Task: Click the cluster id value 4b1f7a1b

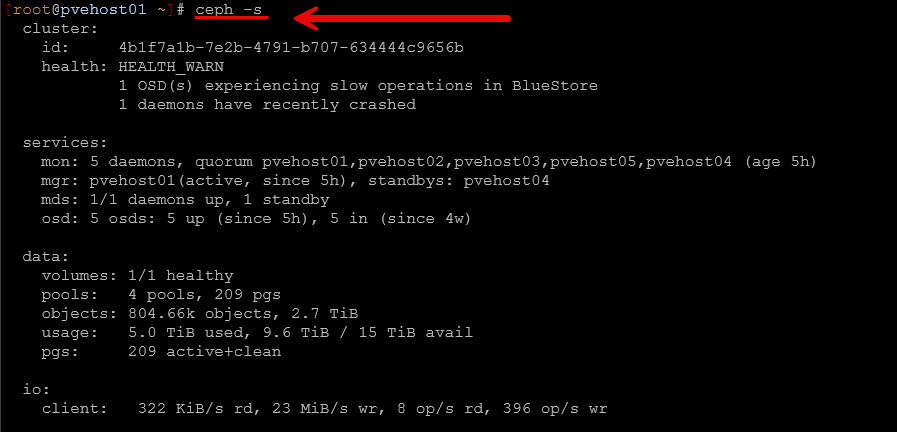Action: 290,48
